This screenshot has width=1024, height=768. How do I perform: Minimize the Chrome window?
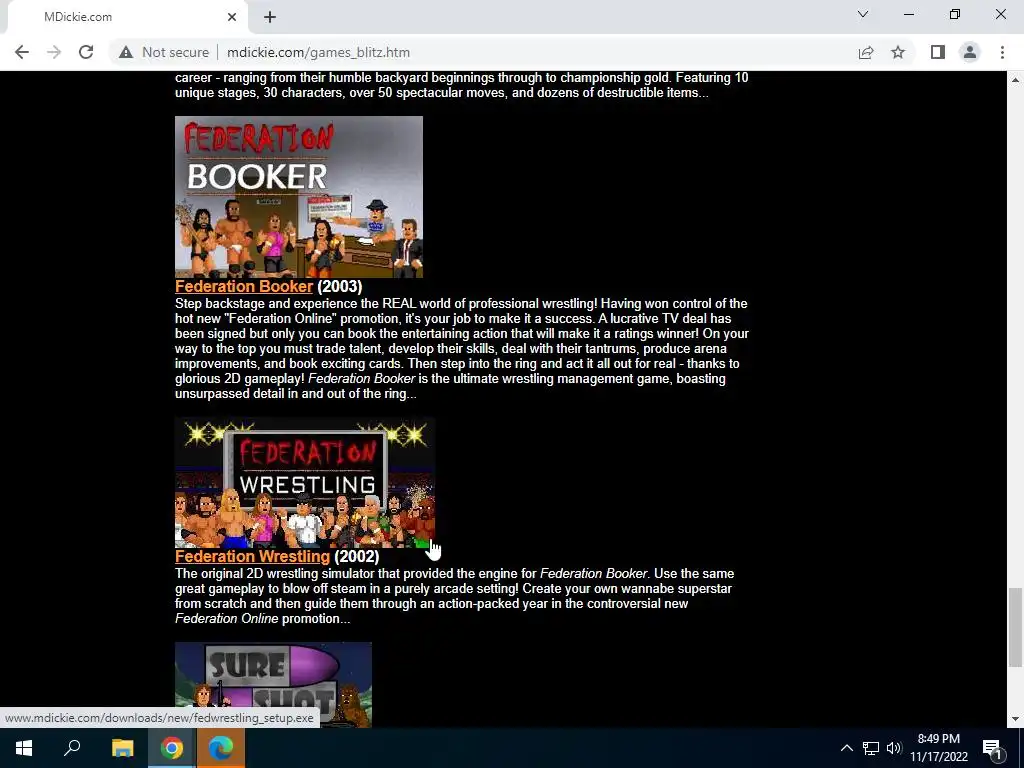pyautogui.click(x=908, y=14)
